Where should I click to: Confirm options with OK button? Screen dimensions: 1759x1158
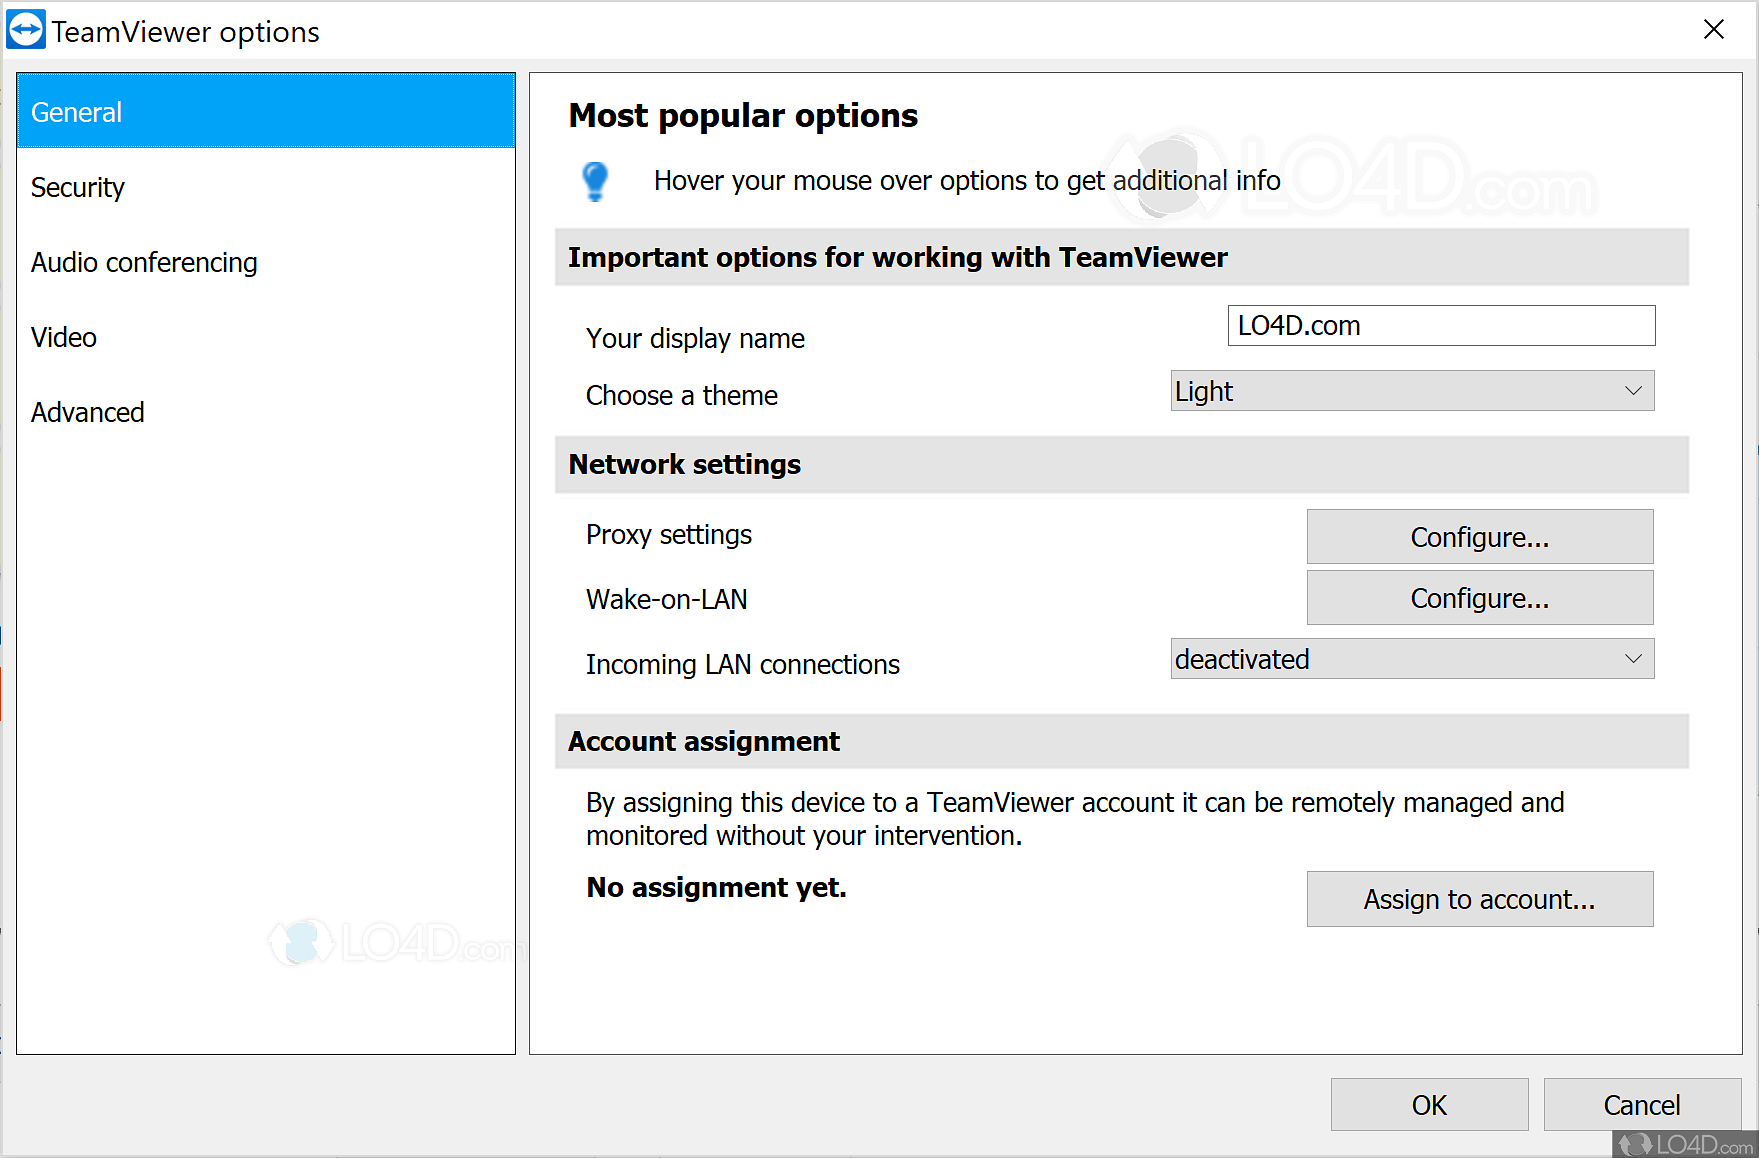[x=1429, y=1104]
